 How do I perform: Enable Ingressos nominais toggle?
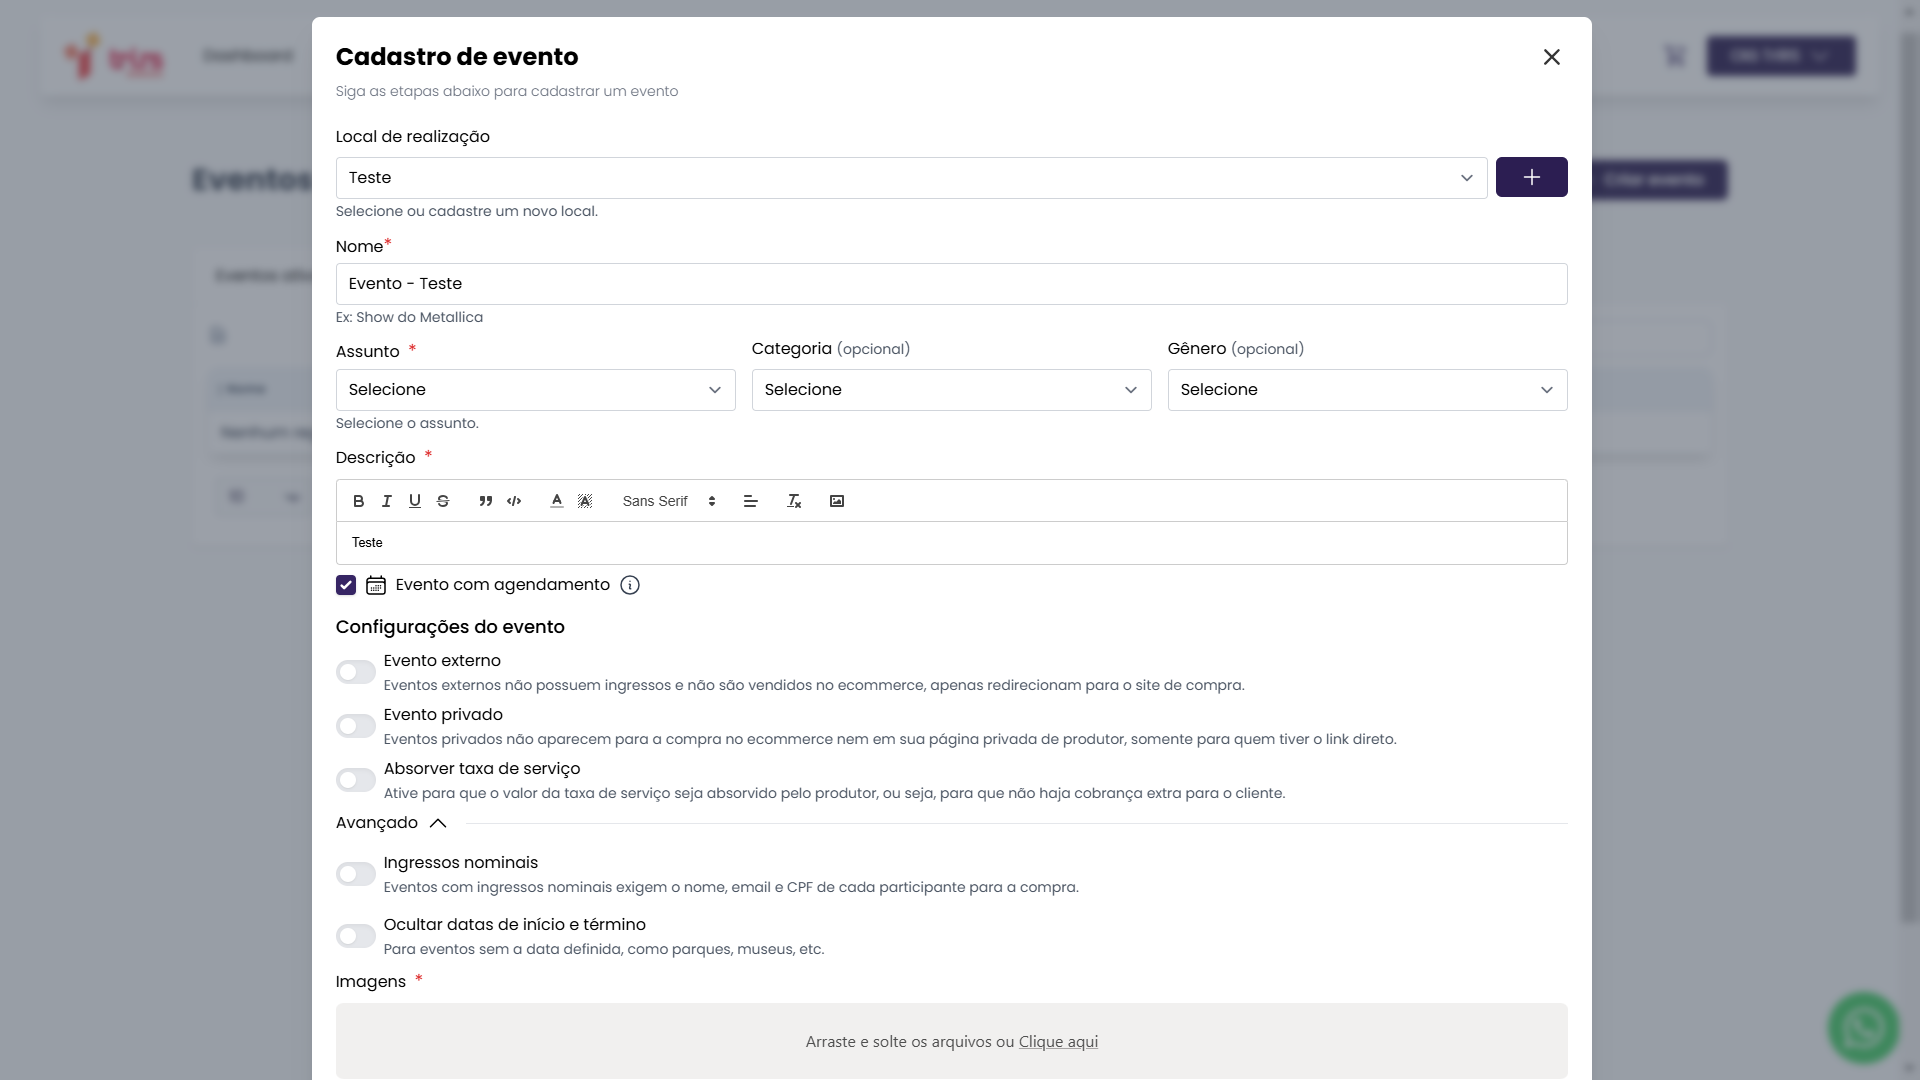coord(356,874)
